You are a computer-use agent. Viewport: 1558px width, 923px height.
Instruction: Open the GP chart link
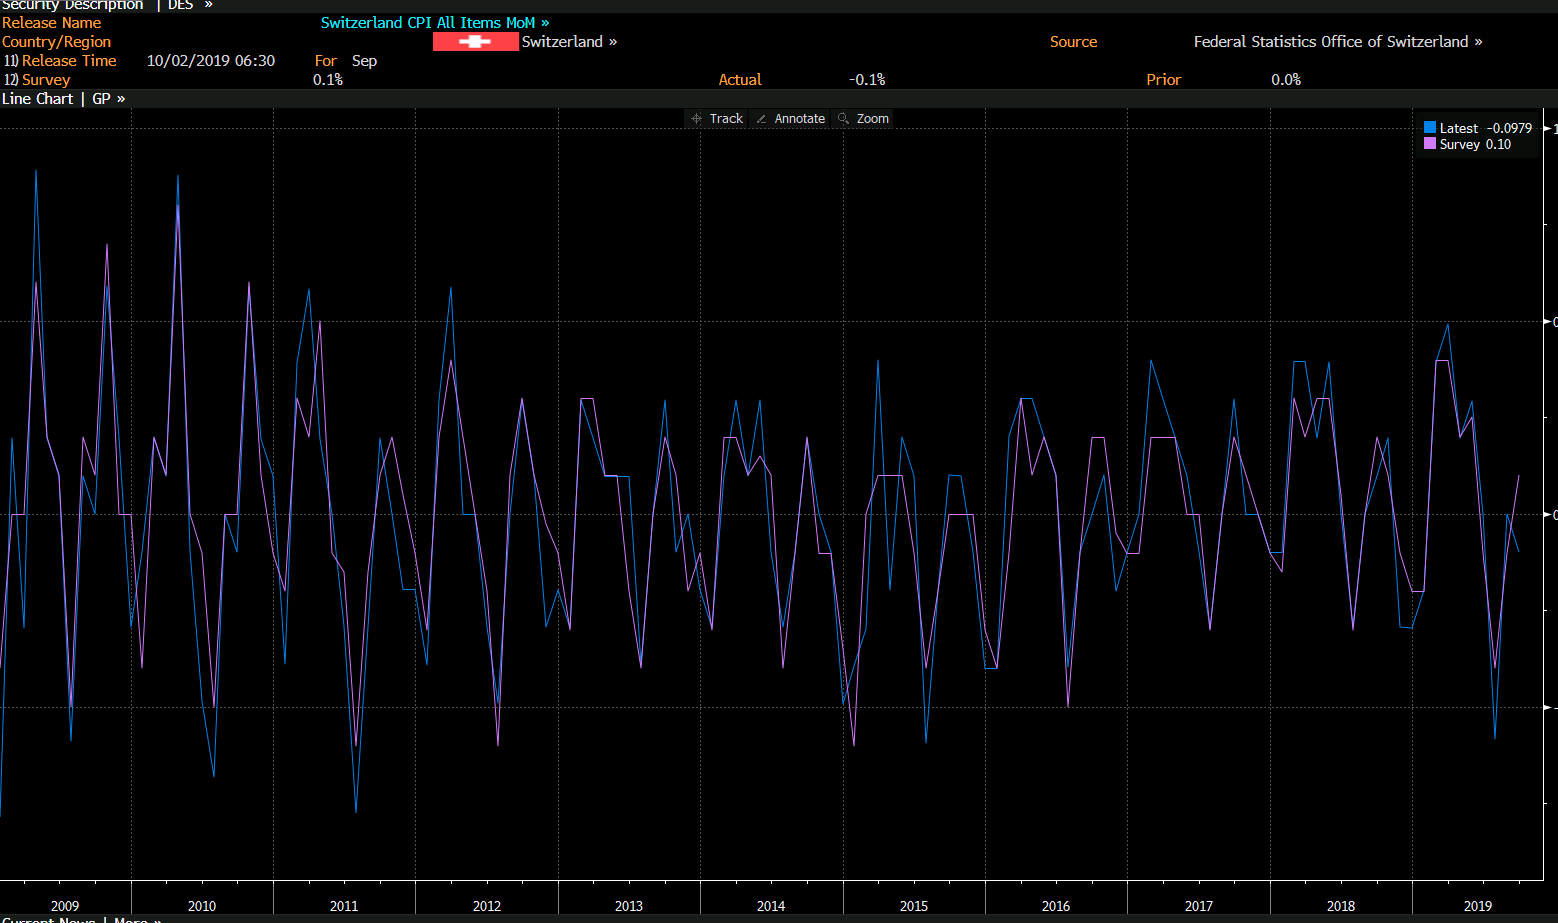click(x=108, y=98)
